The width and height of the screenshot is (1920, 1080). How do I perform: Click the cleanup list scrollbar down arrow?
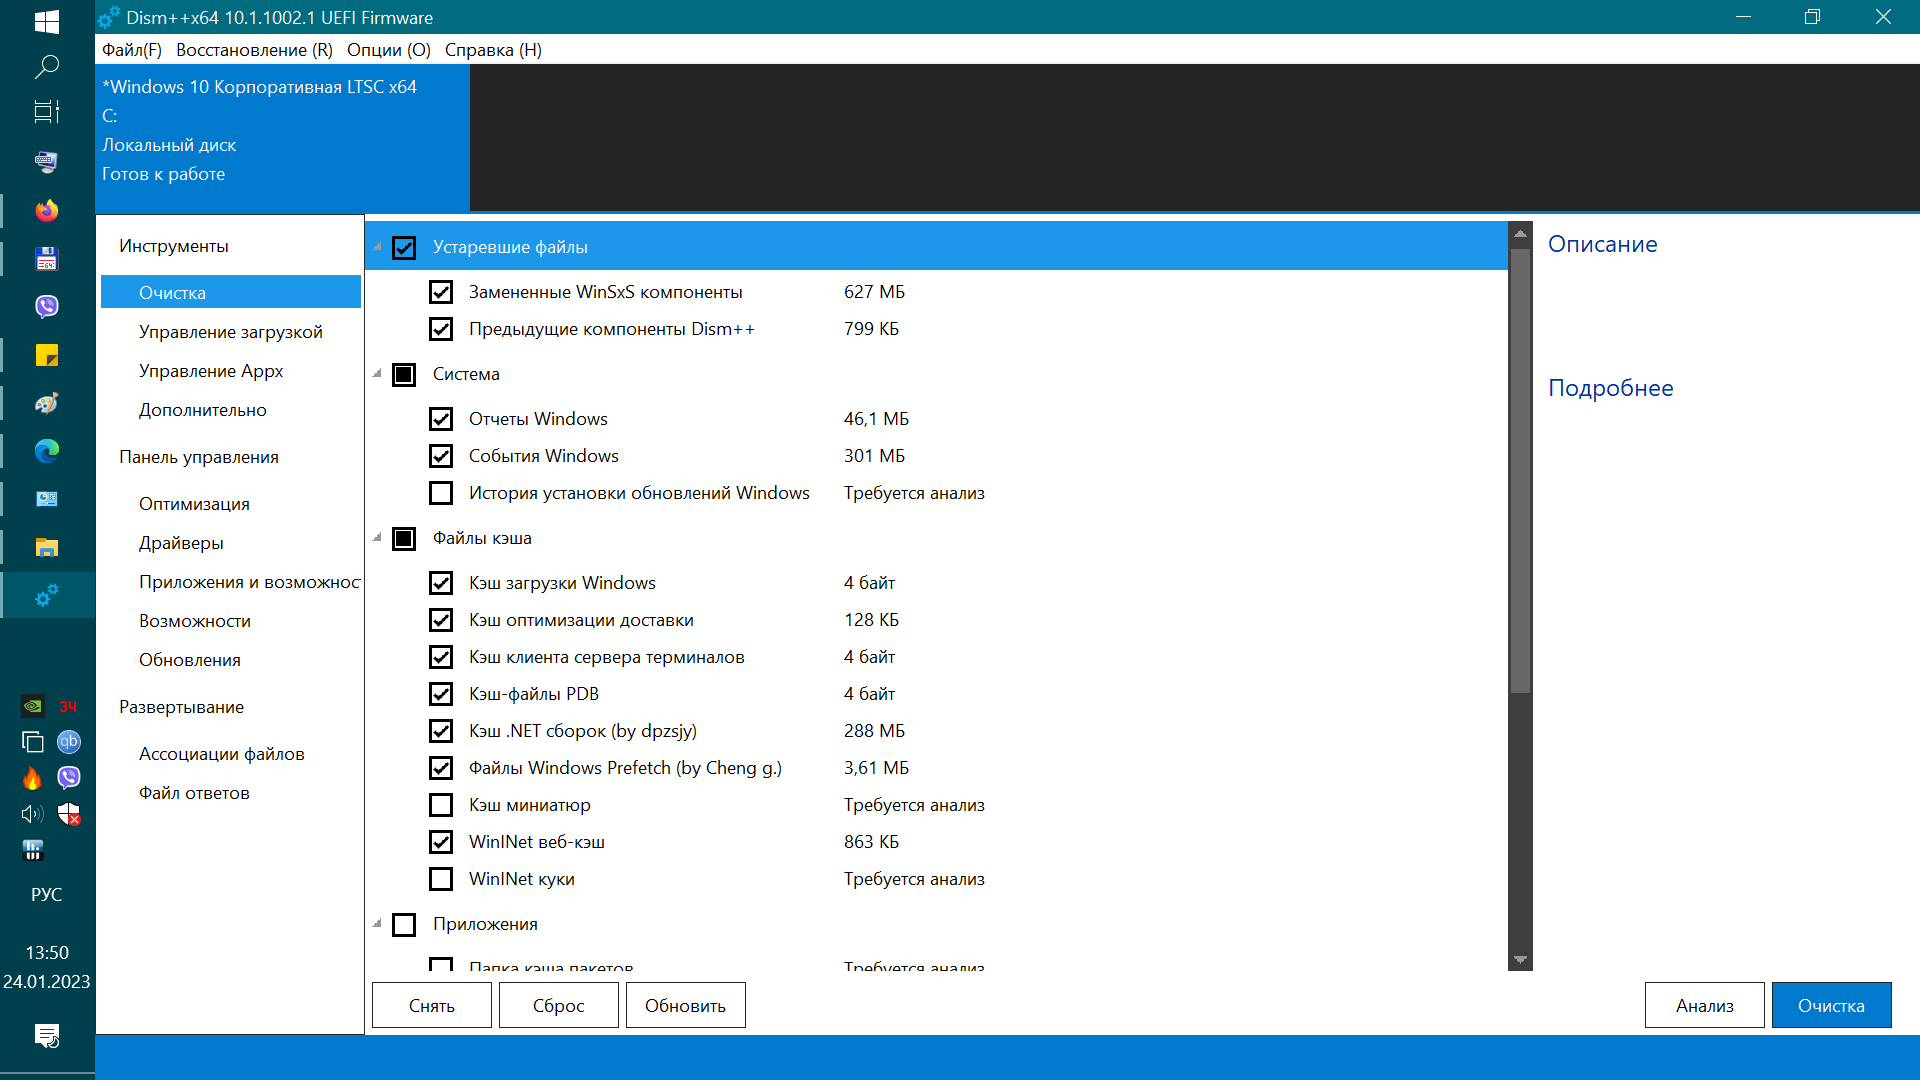click(x=1520, y=960)
